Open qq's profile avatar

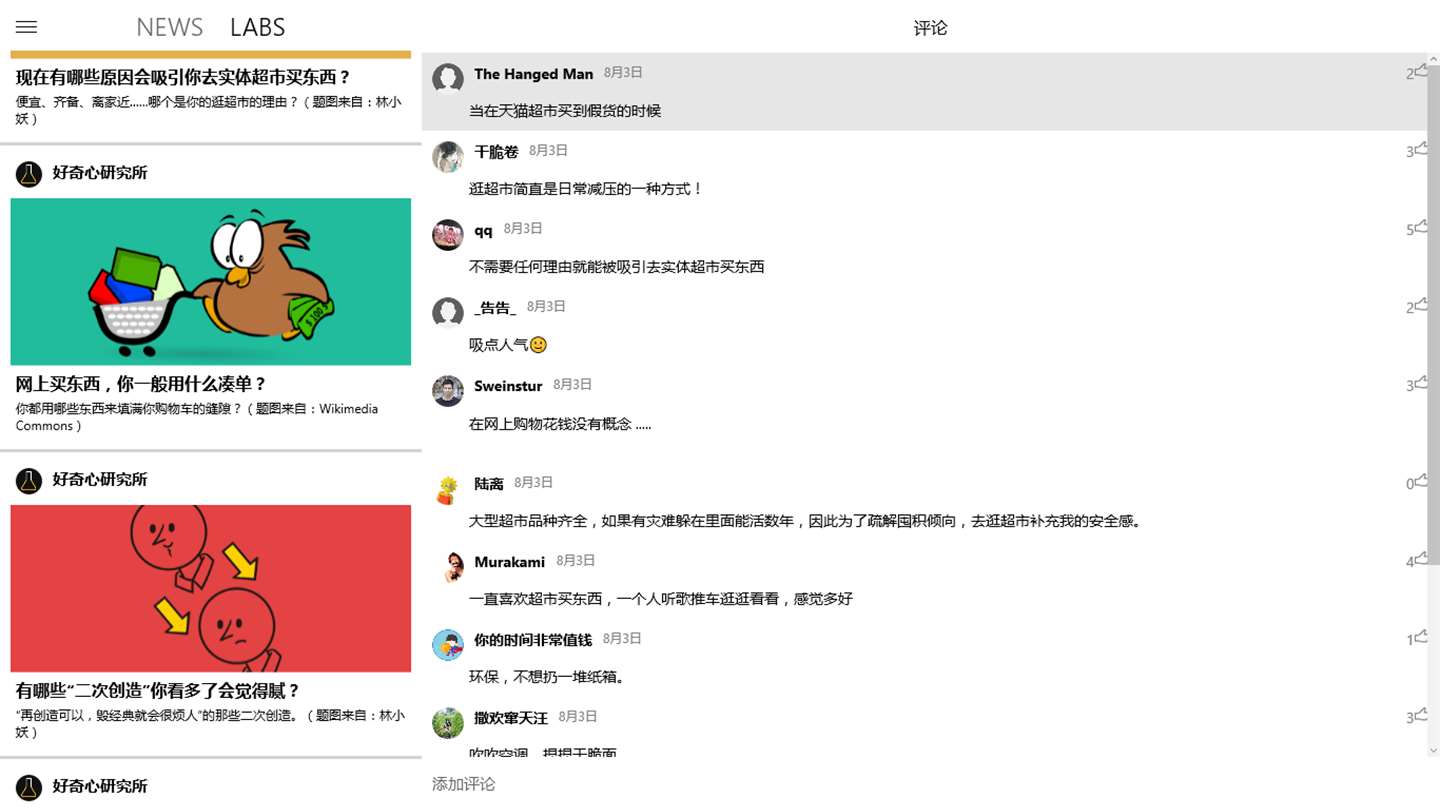point(448,235)
